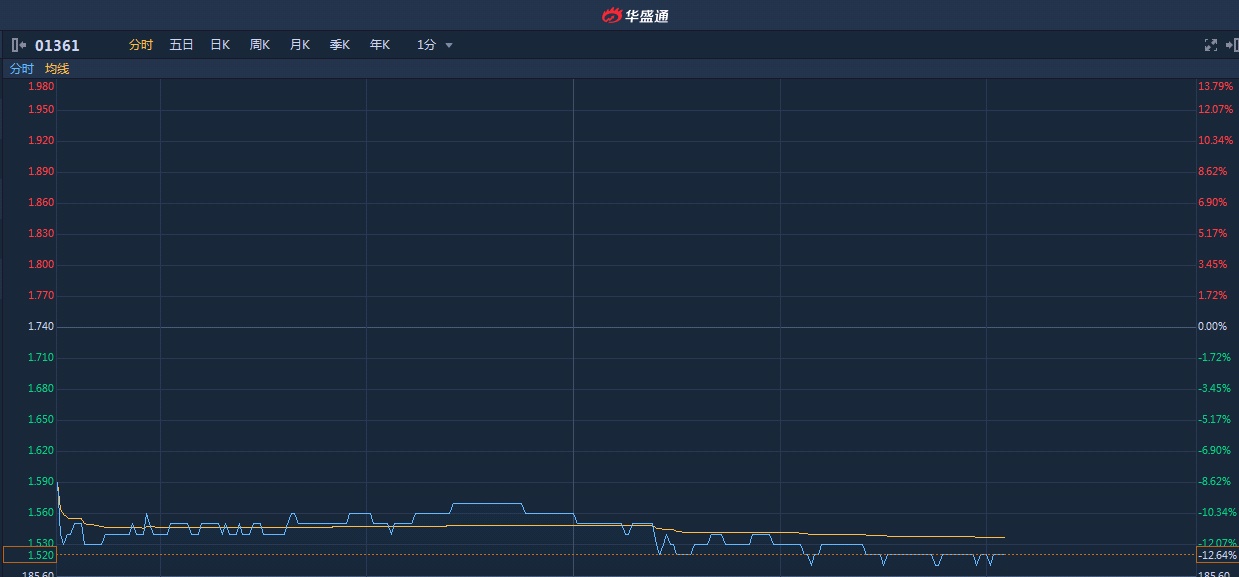Open the 周K weekly candlestick view
This screenshot has height=577, width=1239.
pyautogui.click(x=260, y=45)
